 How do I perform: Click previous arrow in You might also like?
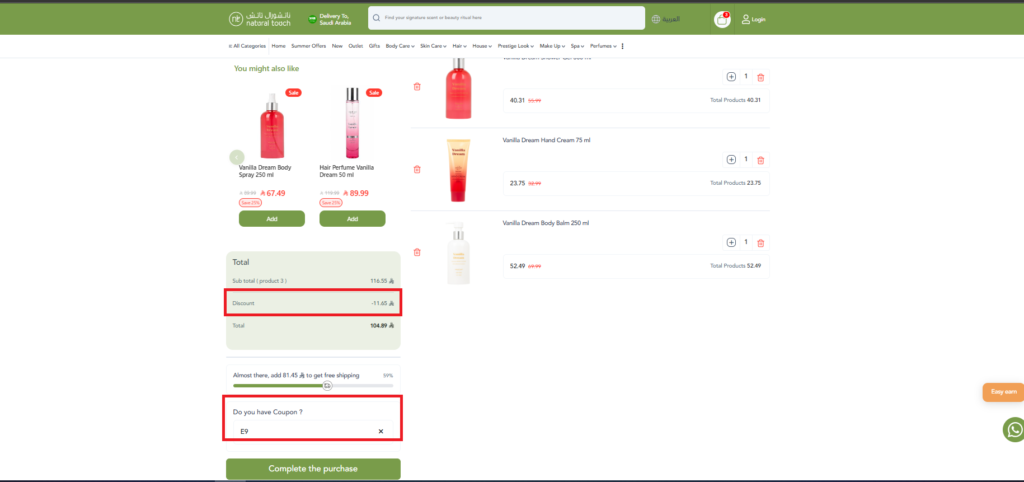[x=236, y=157]
